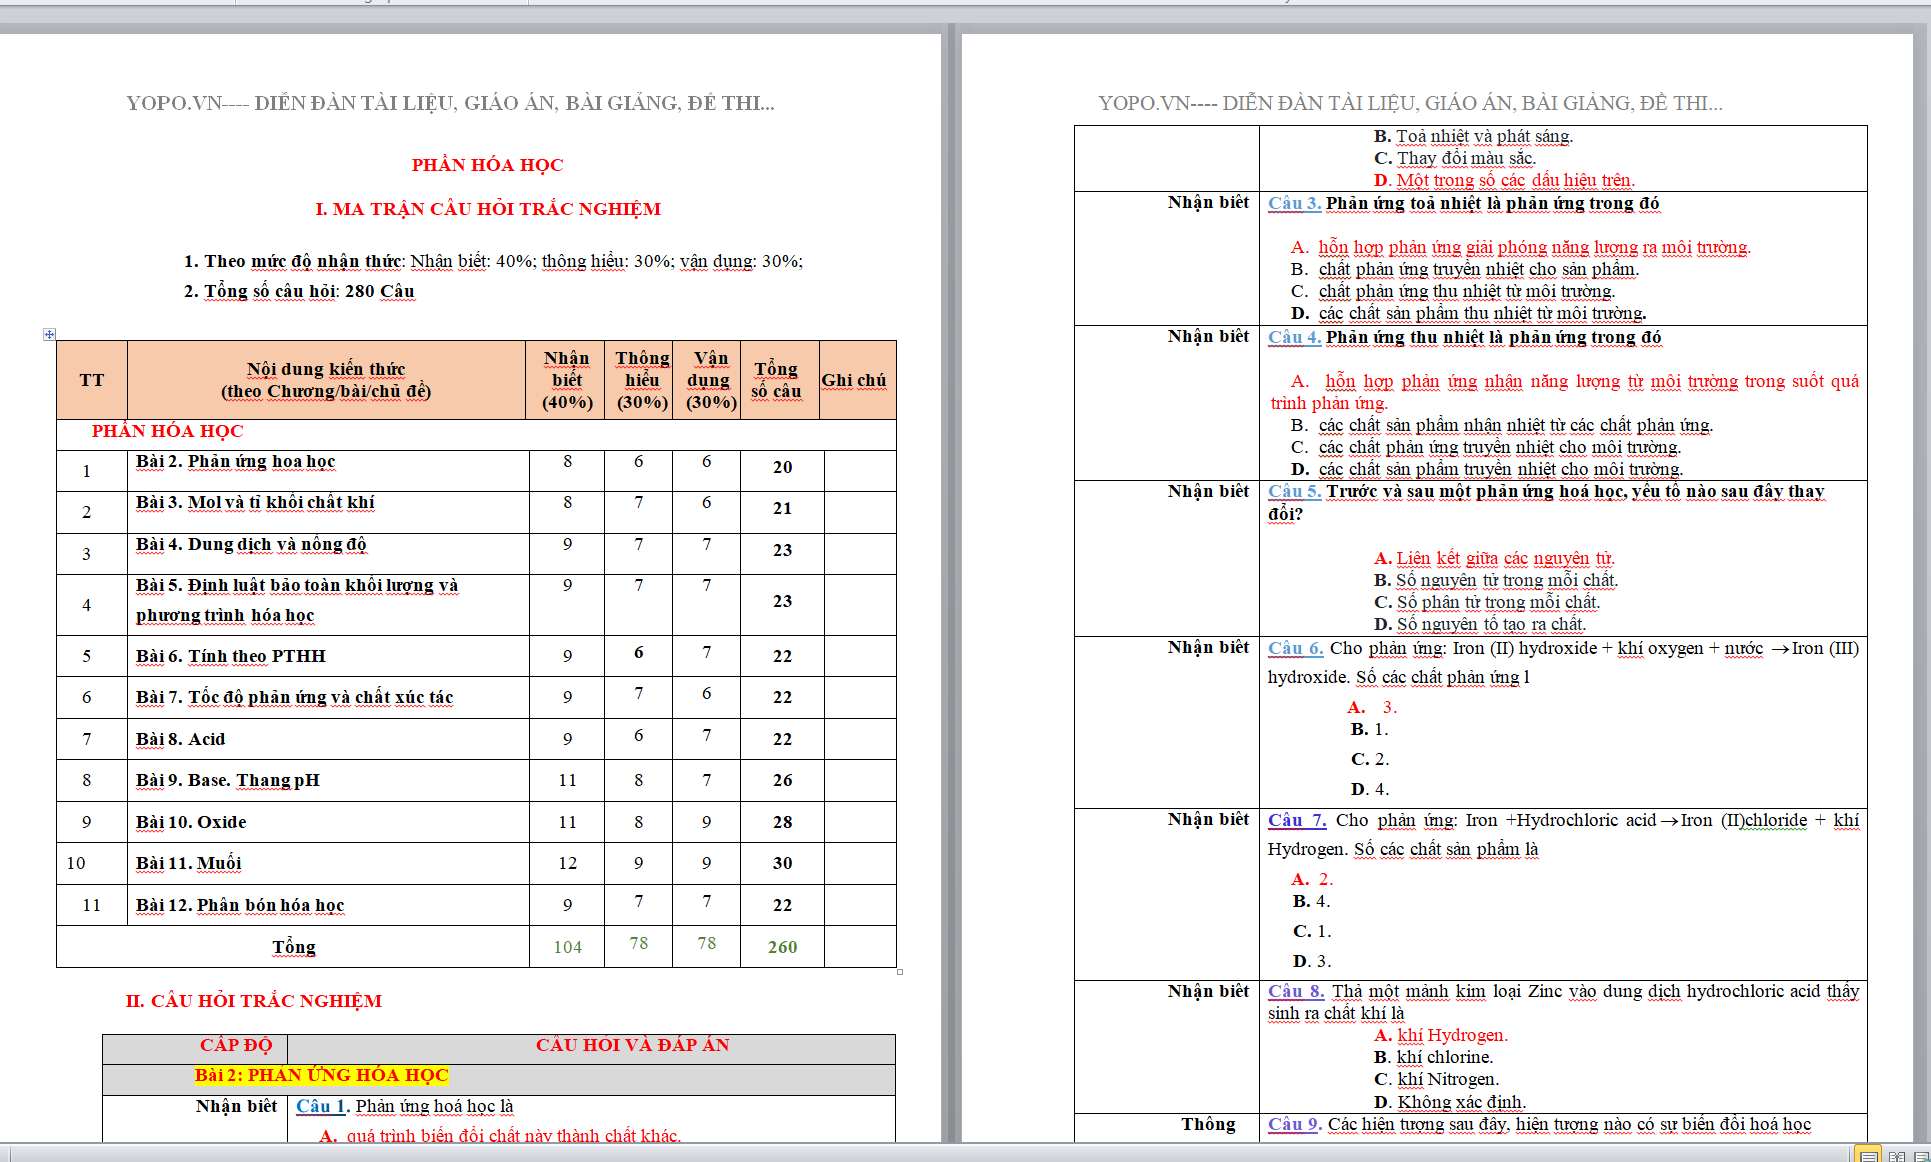1931x1162 pixels.
Task: Open the Câu 7 link
Action: click(x=1297, y=820)
